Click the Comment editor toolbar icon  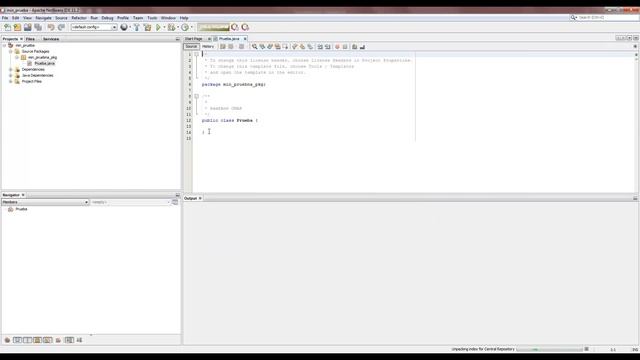pyautogui.click(x=354, y=47)
